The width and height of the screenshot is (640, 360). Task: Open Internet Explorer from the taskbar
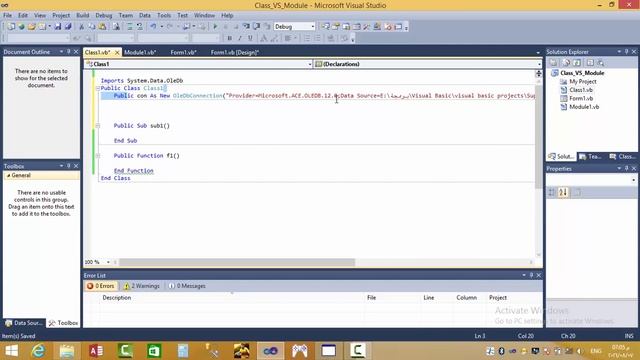pyautogui.click(x=38, y=351)
